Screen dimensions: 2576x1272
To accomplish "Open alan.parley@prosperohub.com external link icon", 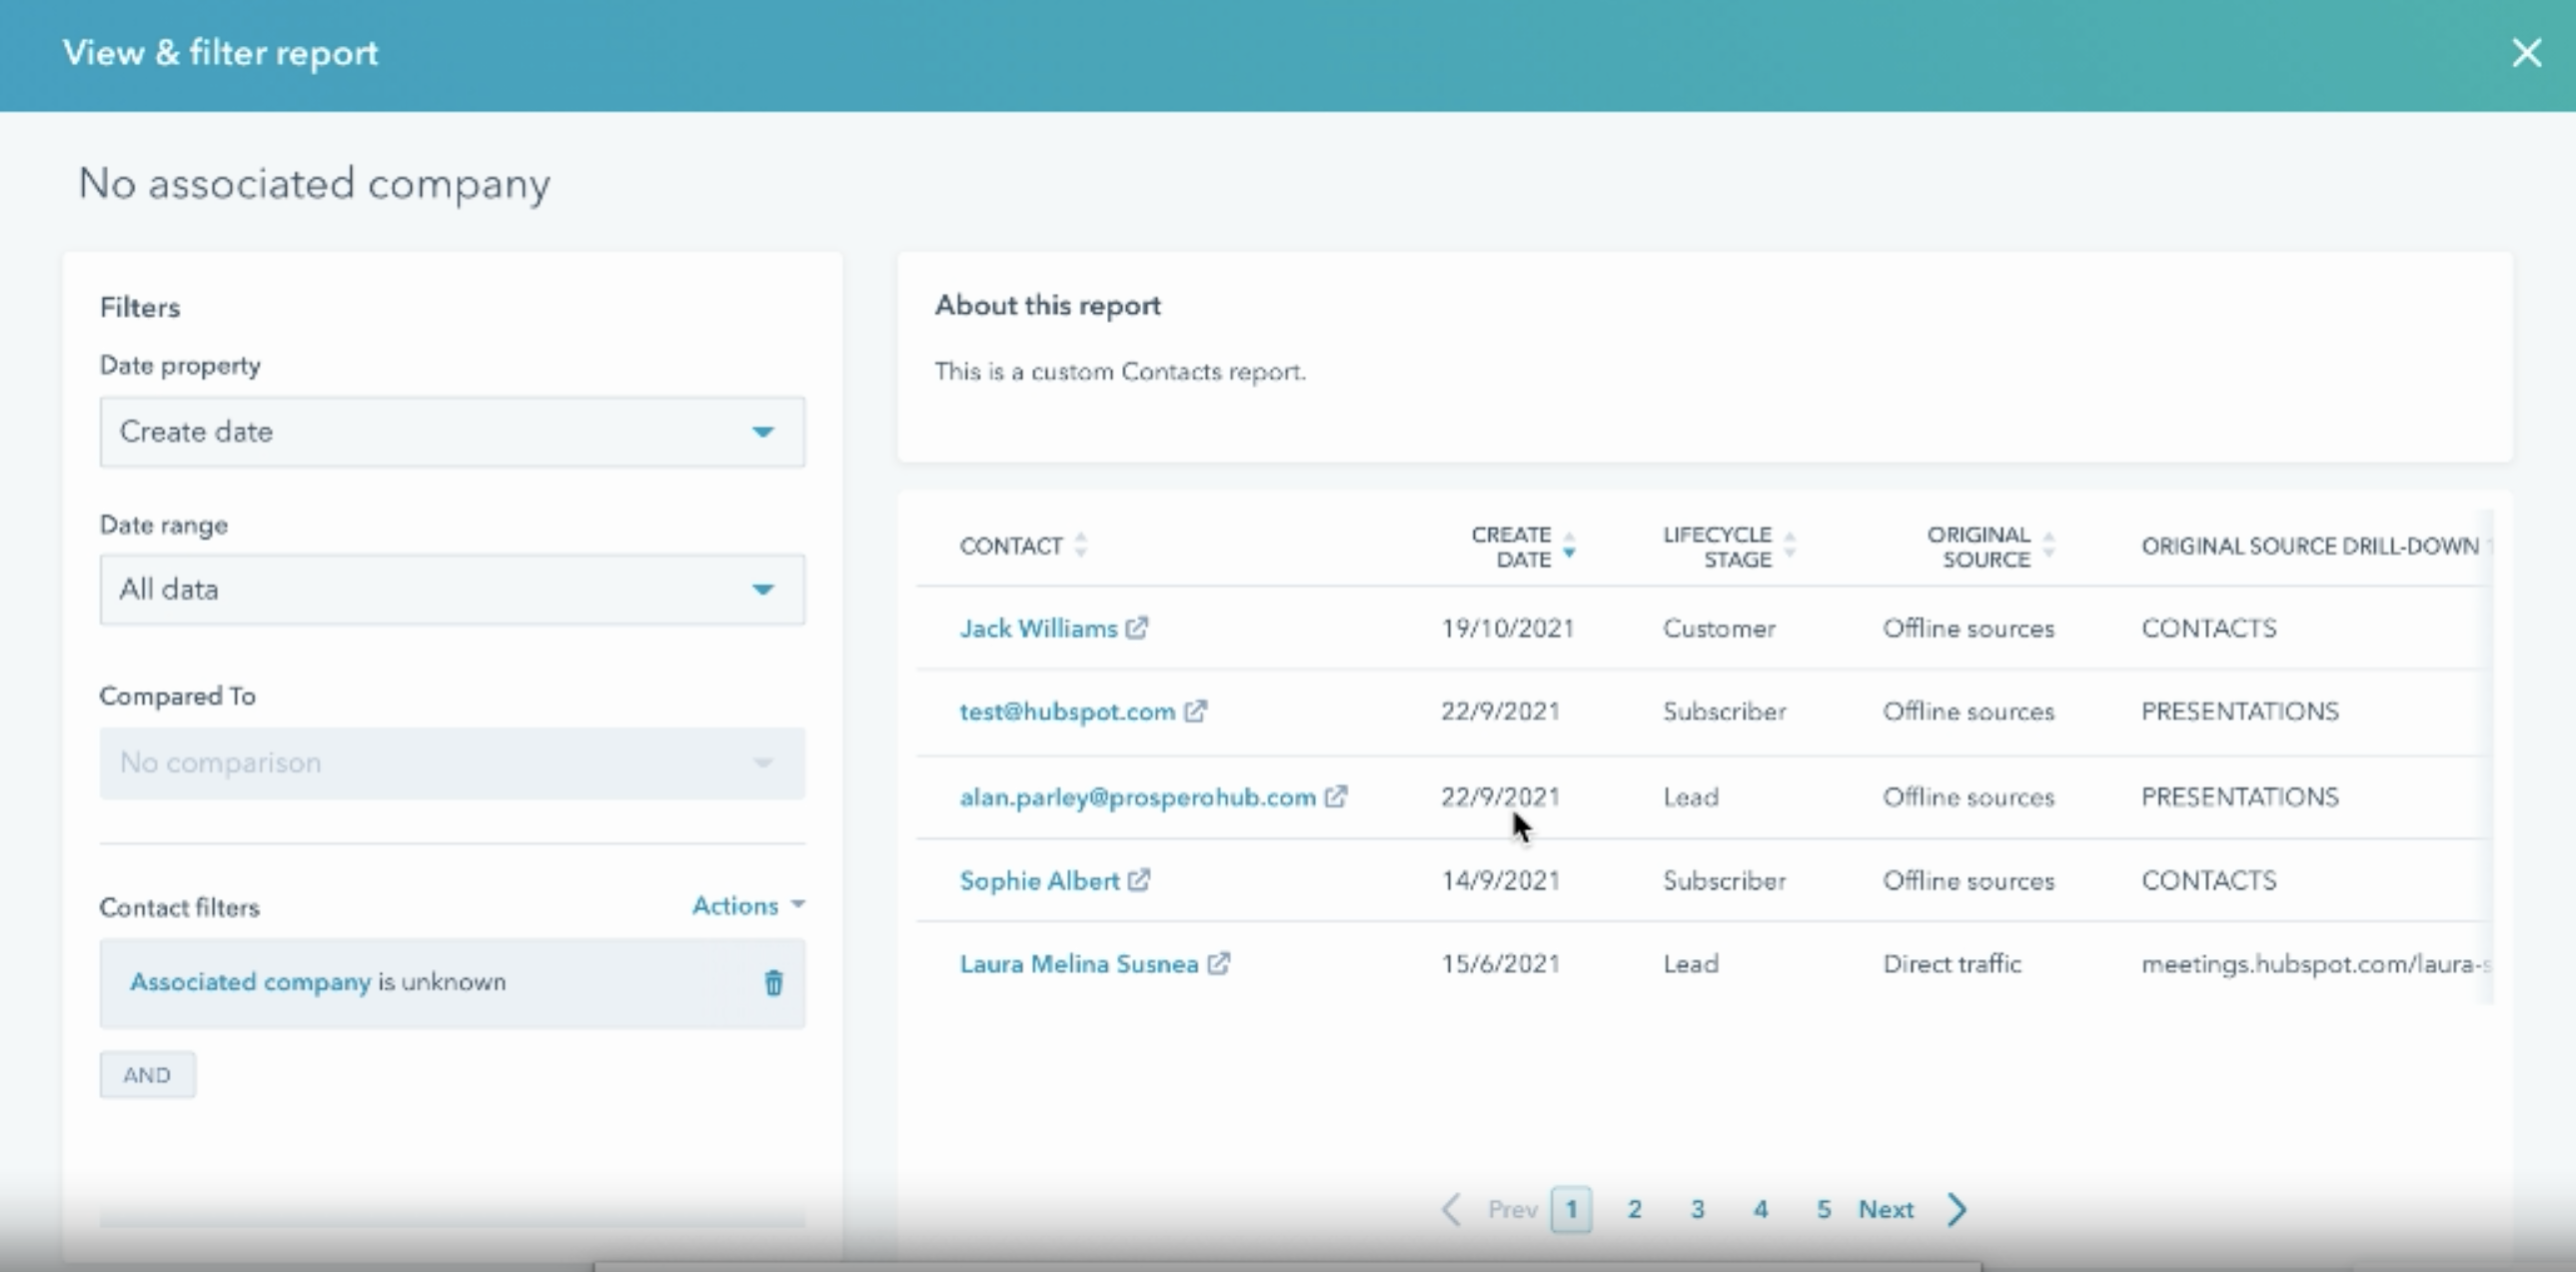I will click(1336, 797).
